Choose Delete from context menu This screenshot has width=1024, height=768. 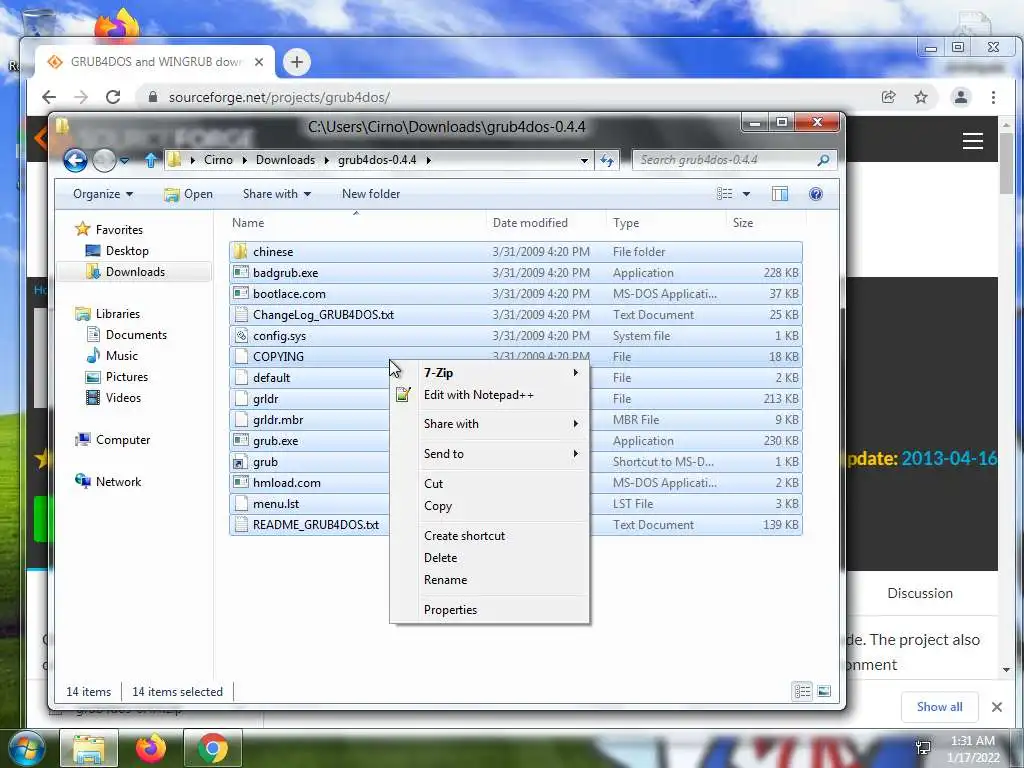coord(489,558)
